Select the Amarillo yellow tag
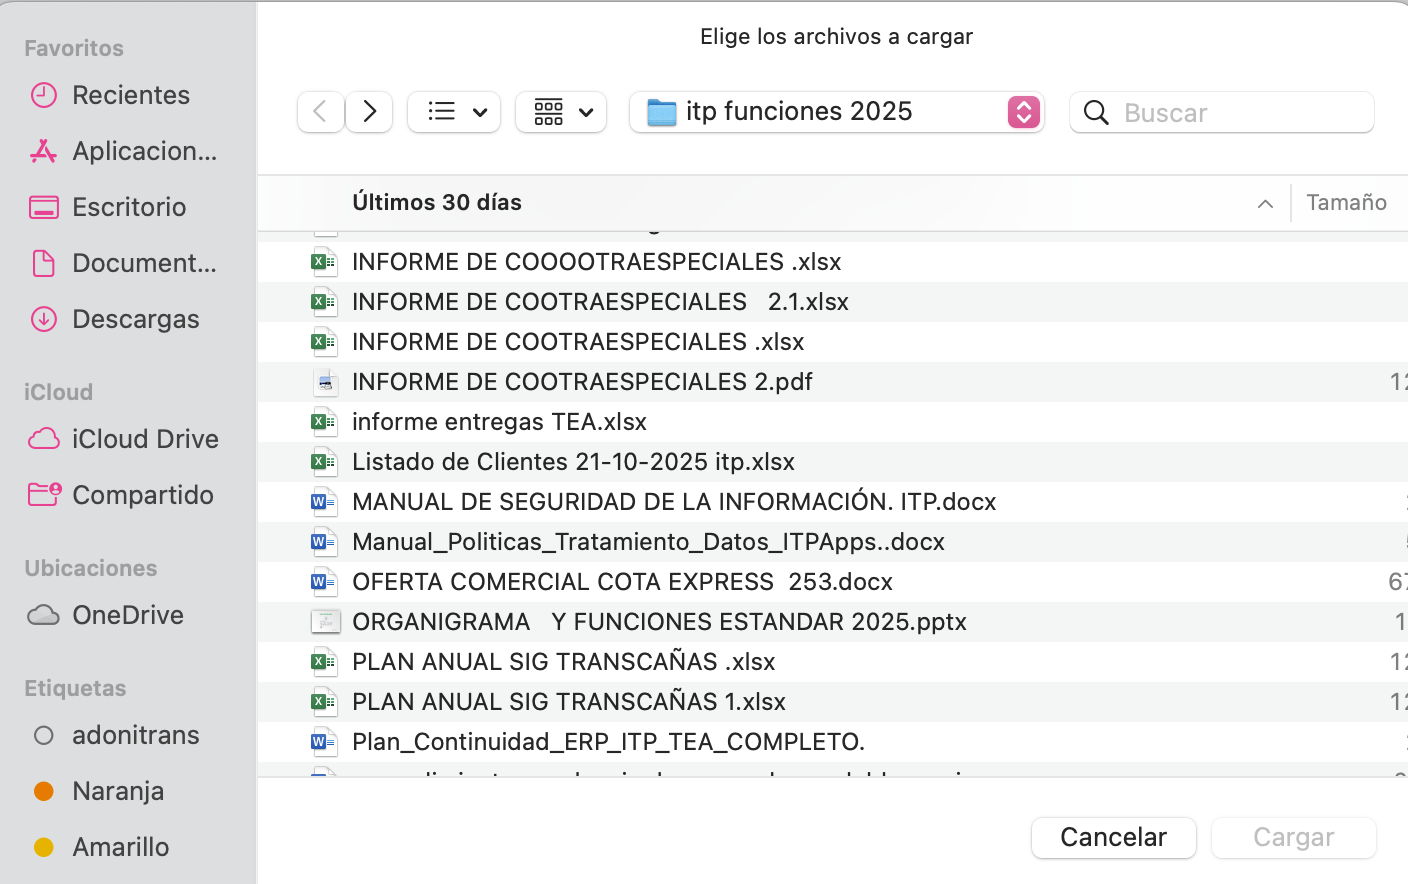1408x884 pixels. [120, 847]
